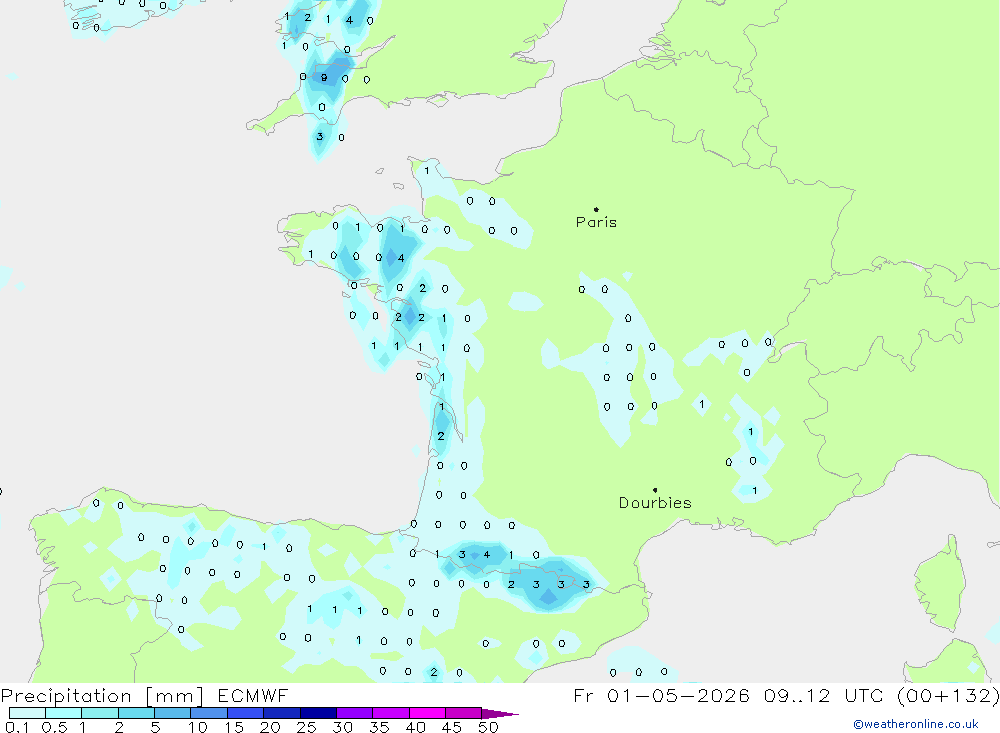Click the purple 30 mm legend swatch
Image resolution: width=1000 pixels, height=733 pixels.
355,713
